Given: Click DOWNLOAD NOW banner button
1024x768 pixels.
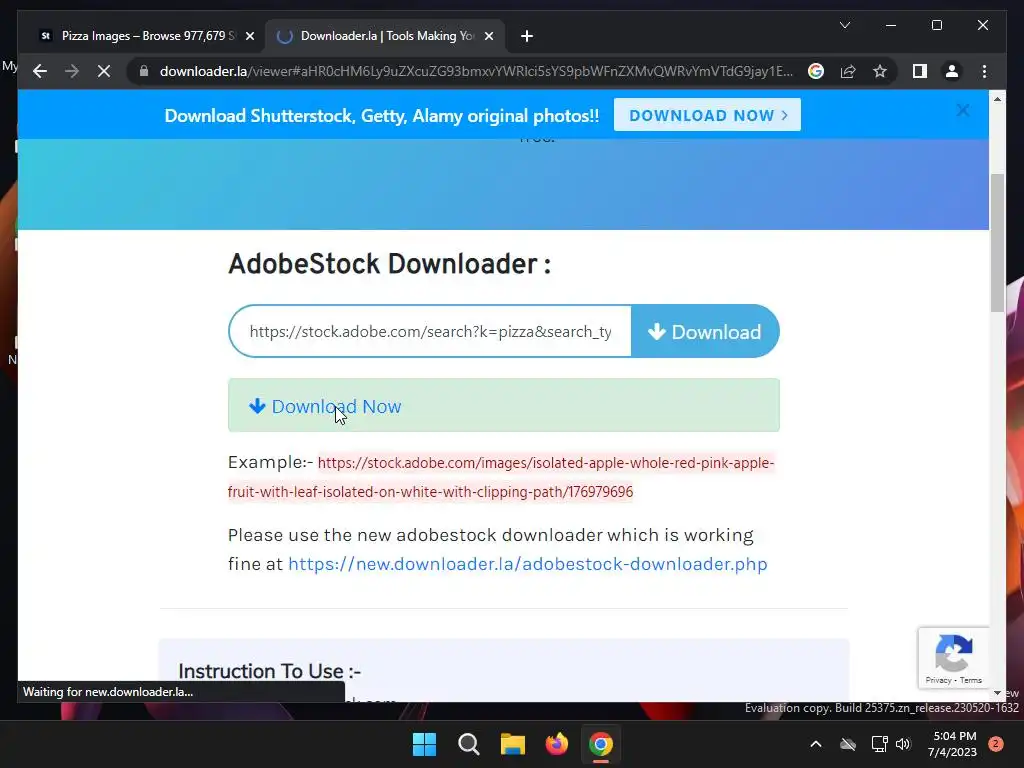Looking at the screenshot, I should [707, 115].
